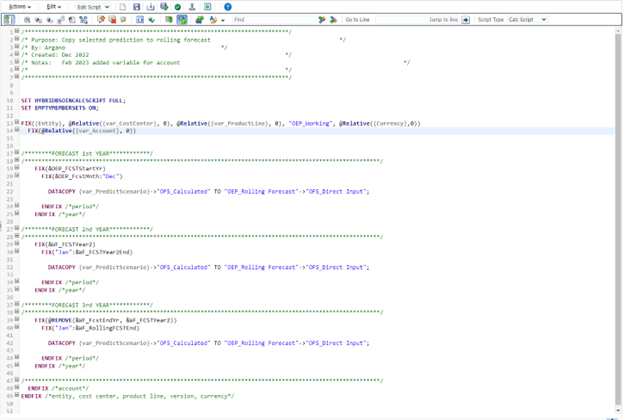Open the Script Type Calc Script dropdown

tap(527, 19)
